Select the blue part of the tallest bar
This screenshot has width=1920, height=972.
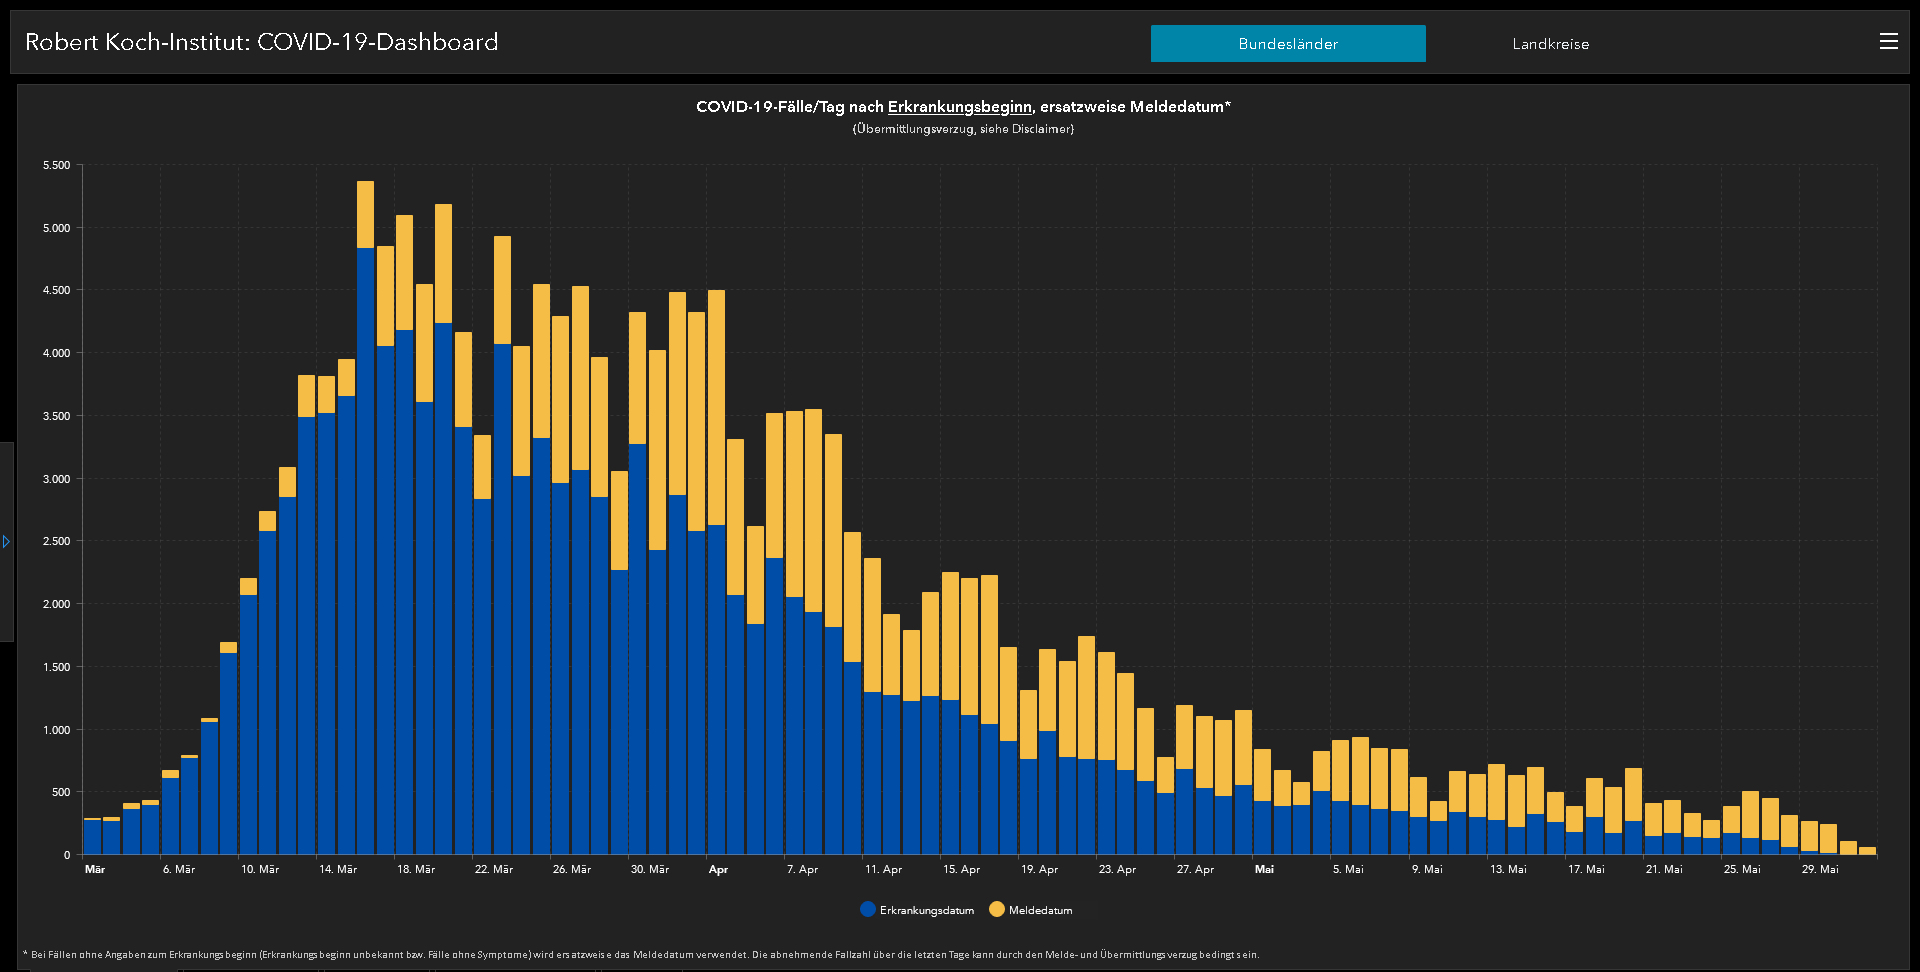[365, 550]
